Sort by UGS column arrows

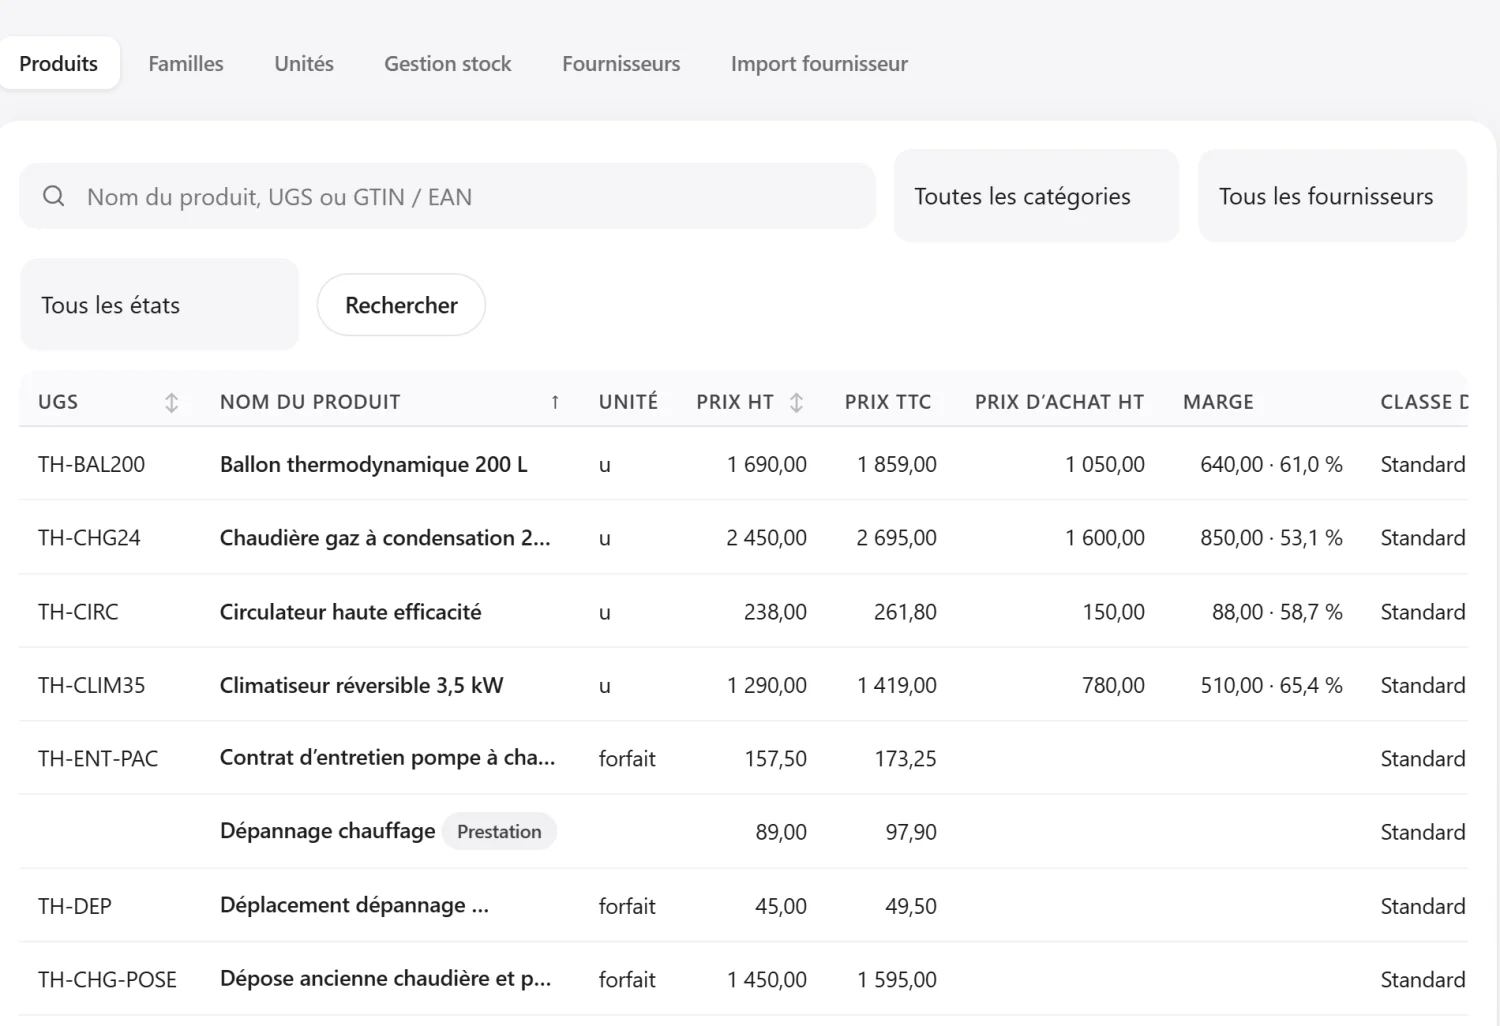click(172, 402)
